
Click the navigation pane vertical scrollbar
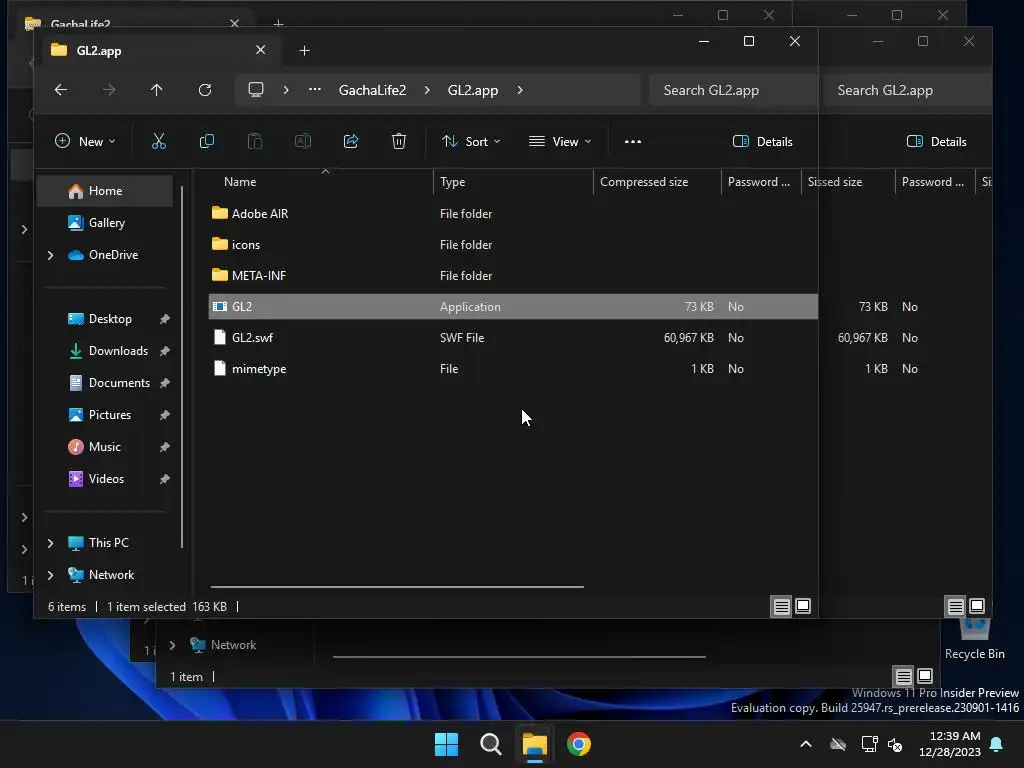pyautogui.click(x=182, y=366)
